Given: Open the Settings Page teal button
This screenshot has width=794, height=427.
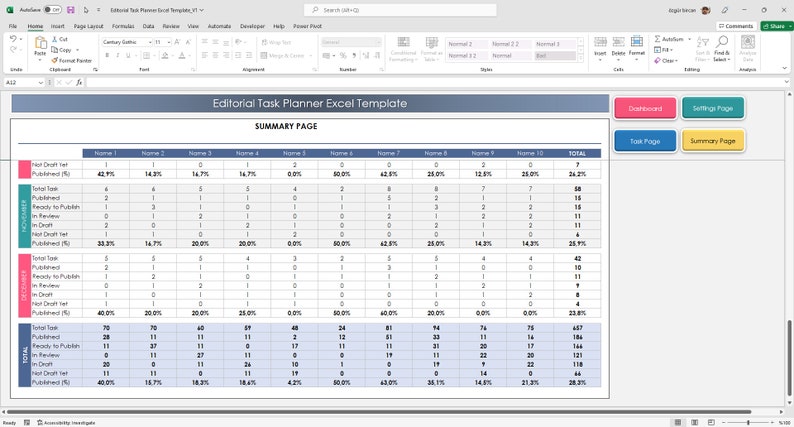Looking at the screenshot, I should pos(712,108).
